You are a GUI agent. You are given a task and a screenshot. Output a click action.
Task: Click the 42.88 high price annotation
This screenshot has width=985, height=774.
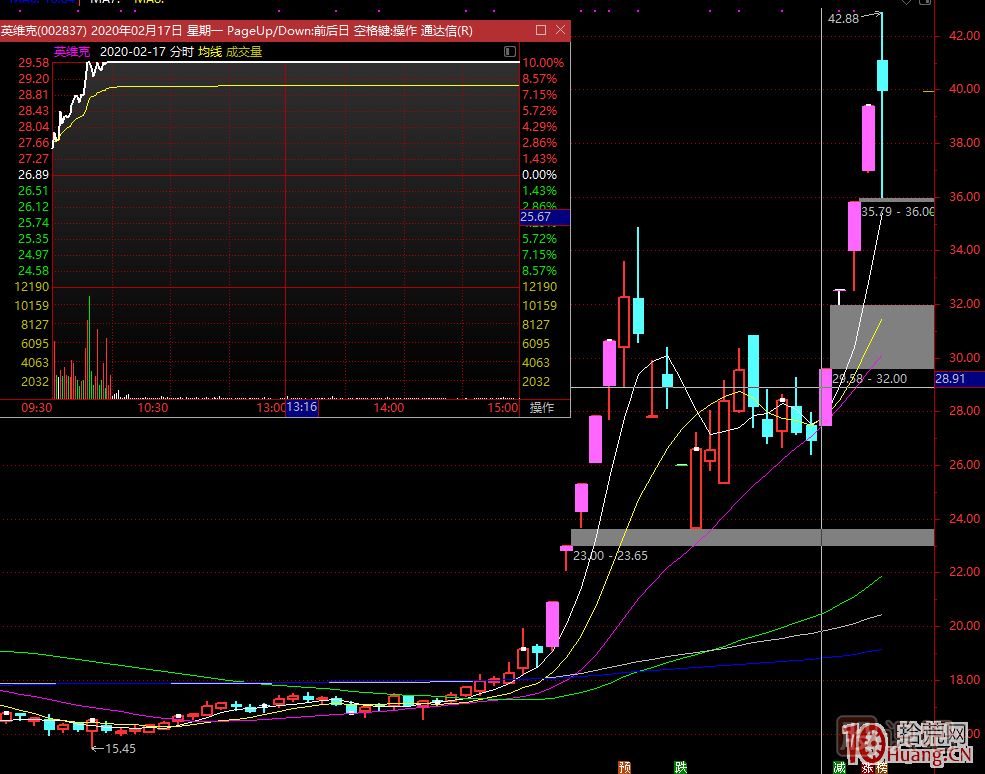point(842,18)
